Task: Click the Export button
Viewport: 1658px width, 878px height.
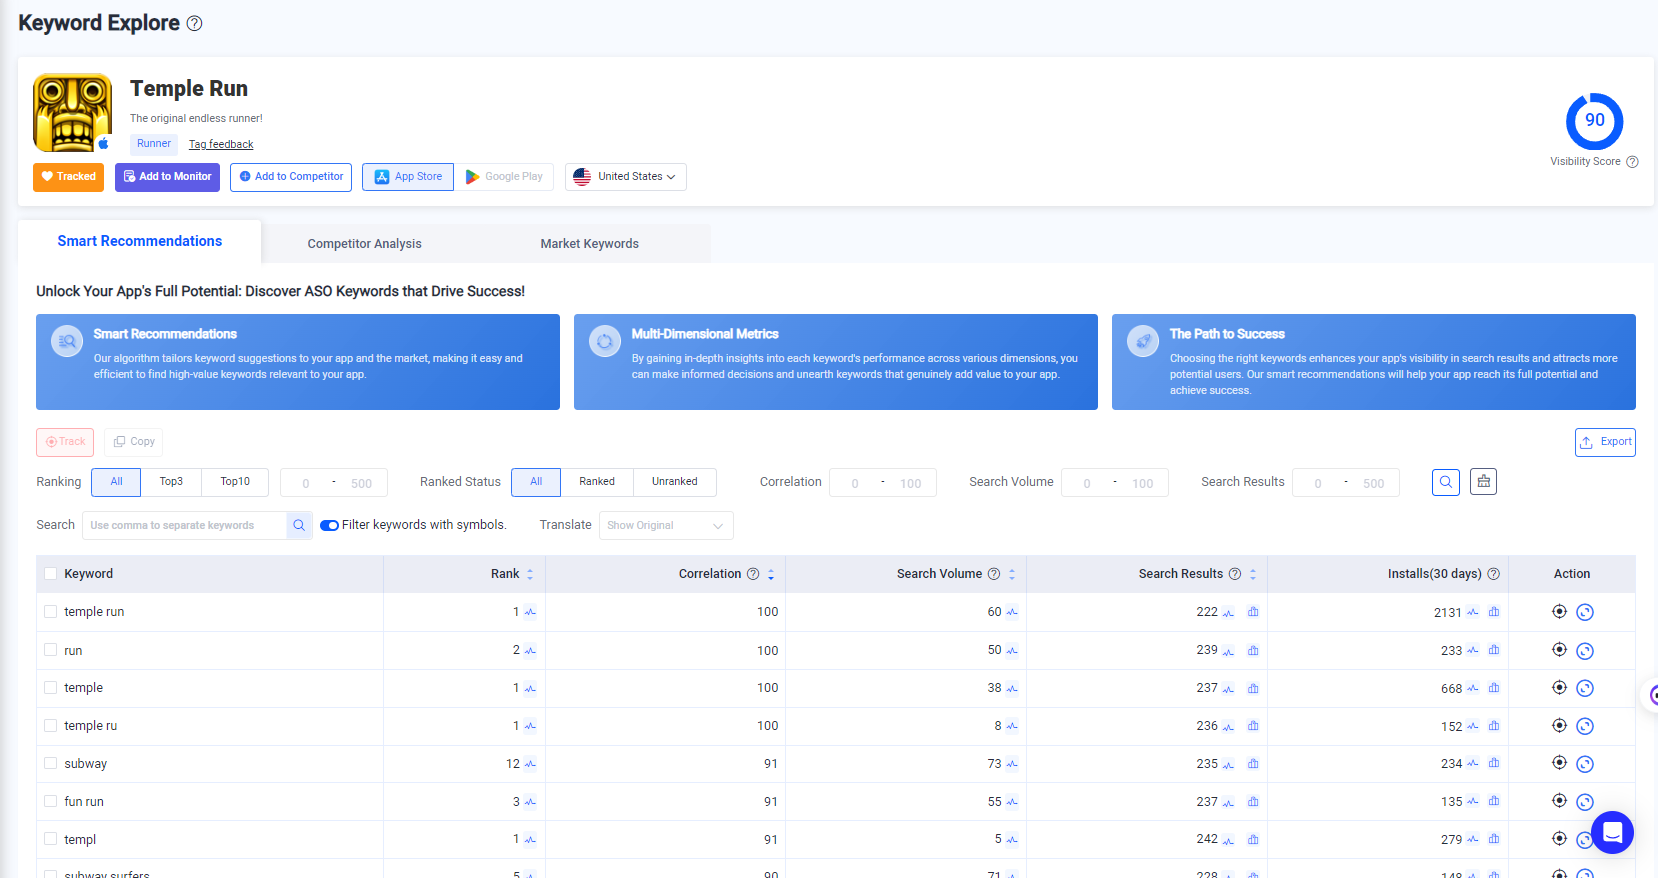Action: [1605, 442]
